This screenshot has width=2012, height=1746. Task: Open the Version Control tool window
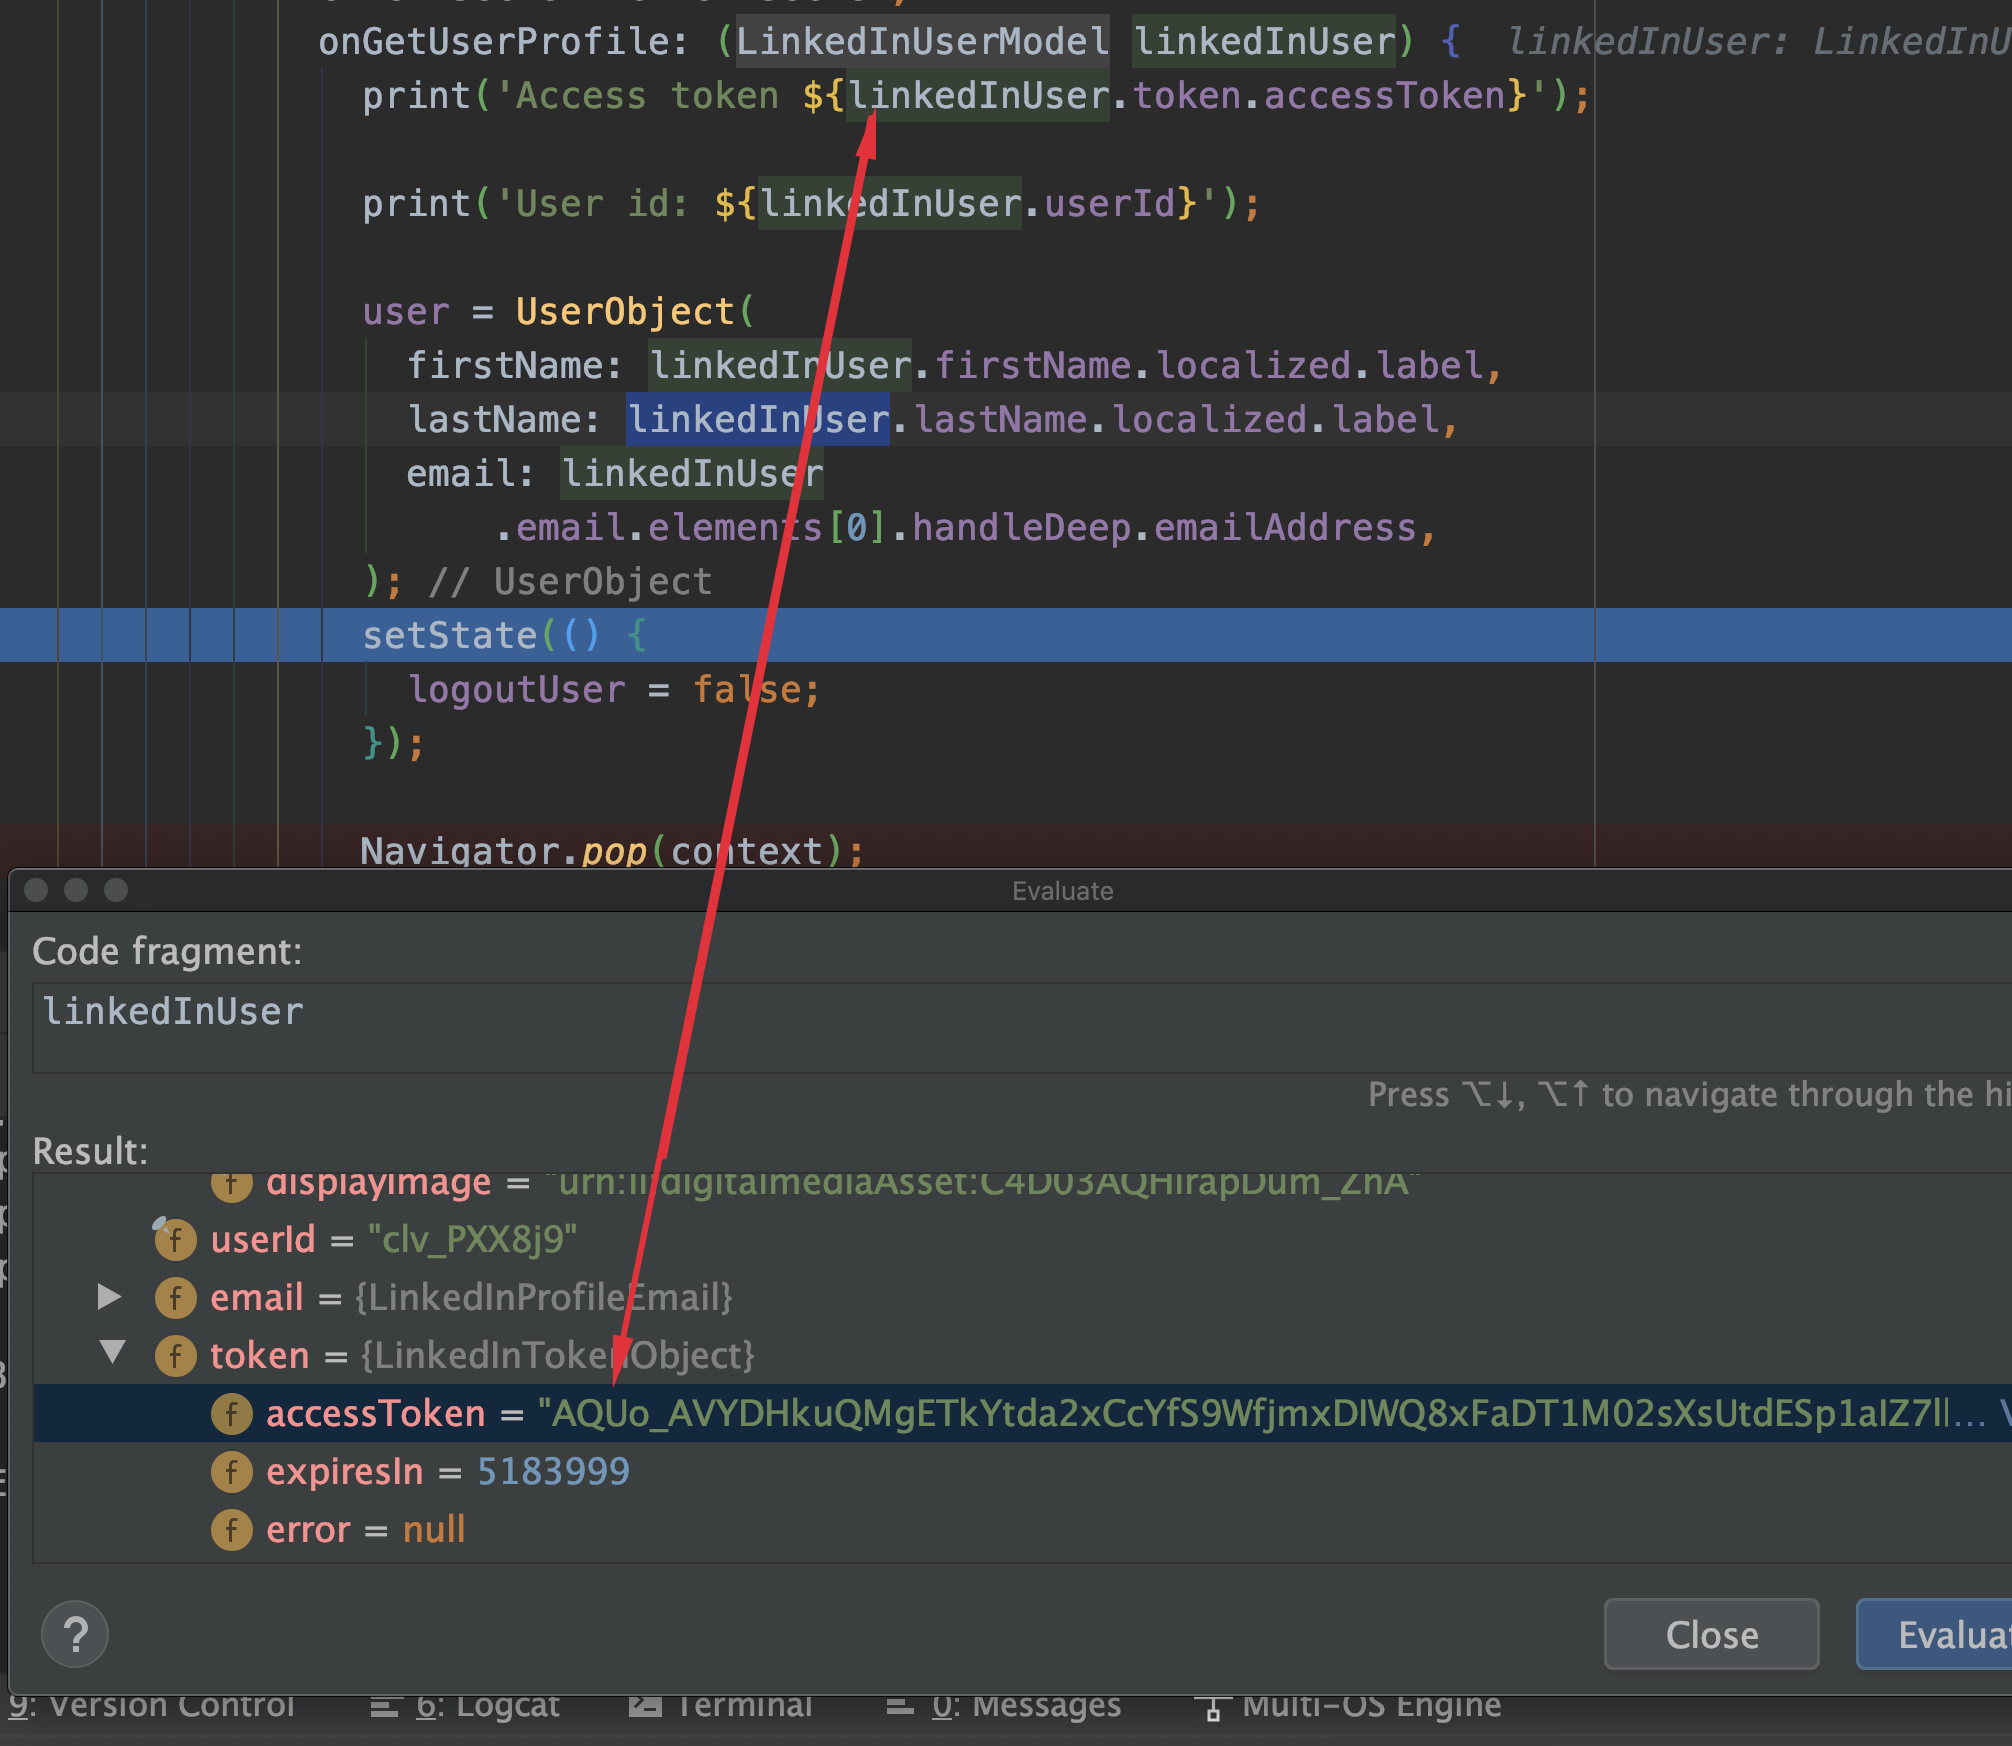pyautogui.click(x=150, y=1706)
